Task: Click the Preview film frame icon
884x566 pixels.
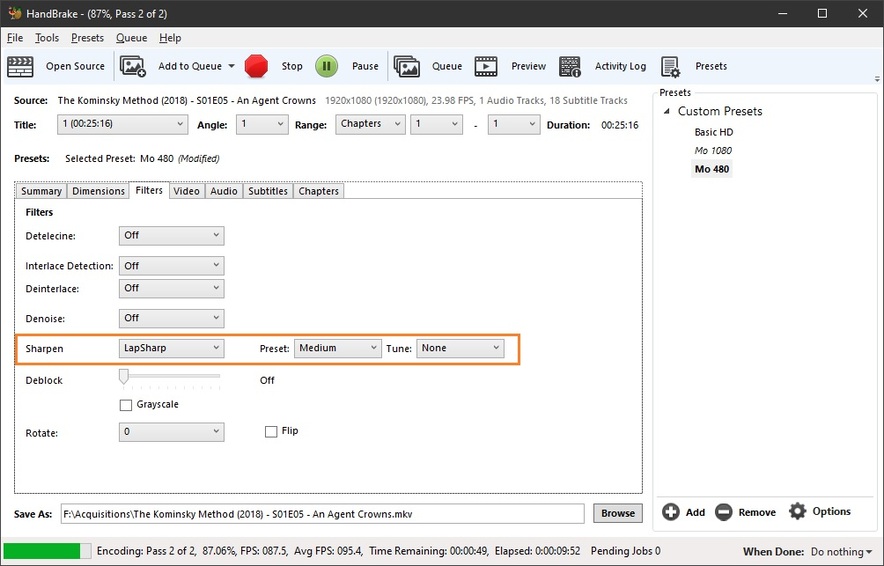Action: pyautogui.click(x=486, y=67)
